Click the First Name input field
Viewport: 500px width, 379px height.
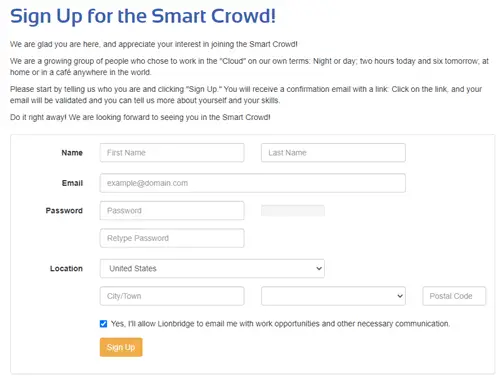pos(172,153)
